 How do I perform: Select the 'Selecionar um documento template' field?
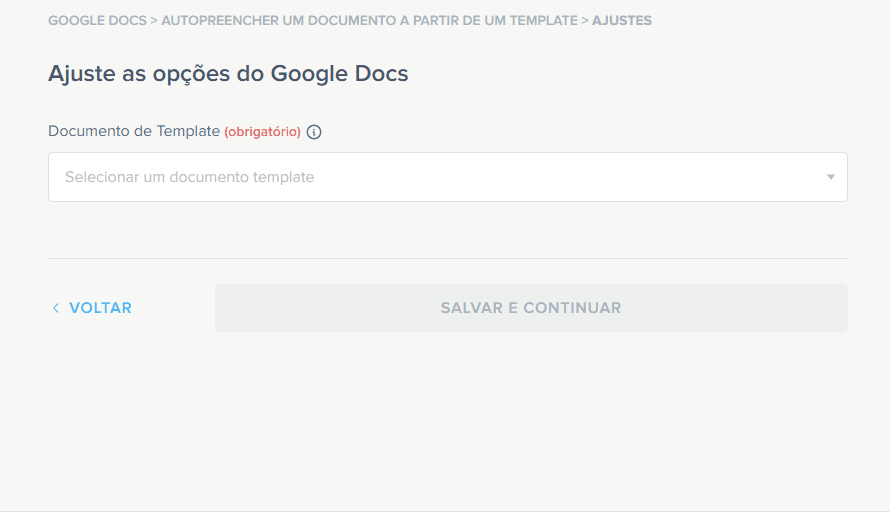click(448, 177)
